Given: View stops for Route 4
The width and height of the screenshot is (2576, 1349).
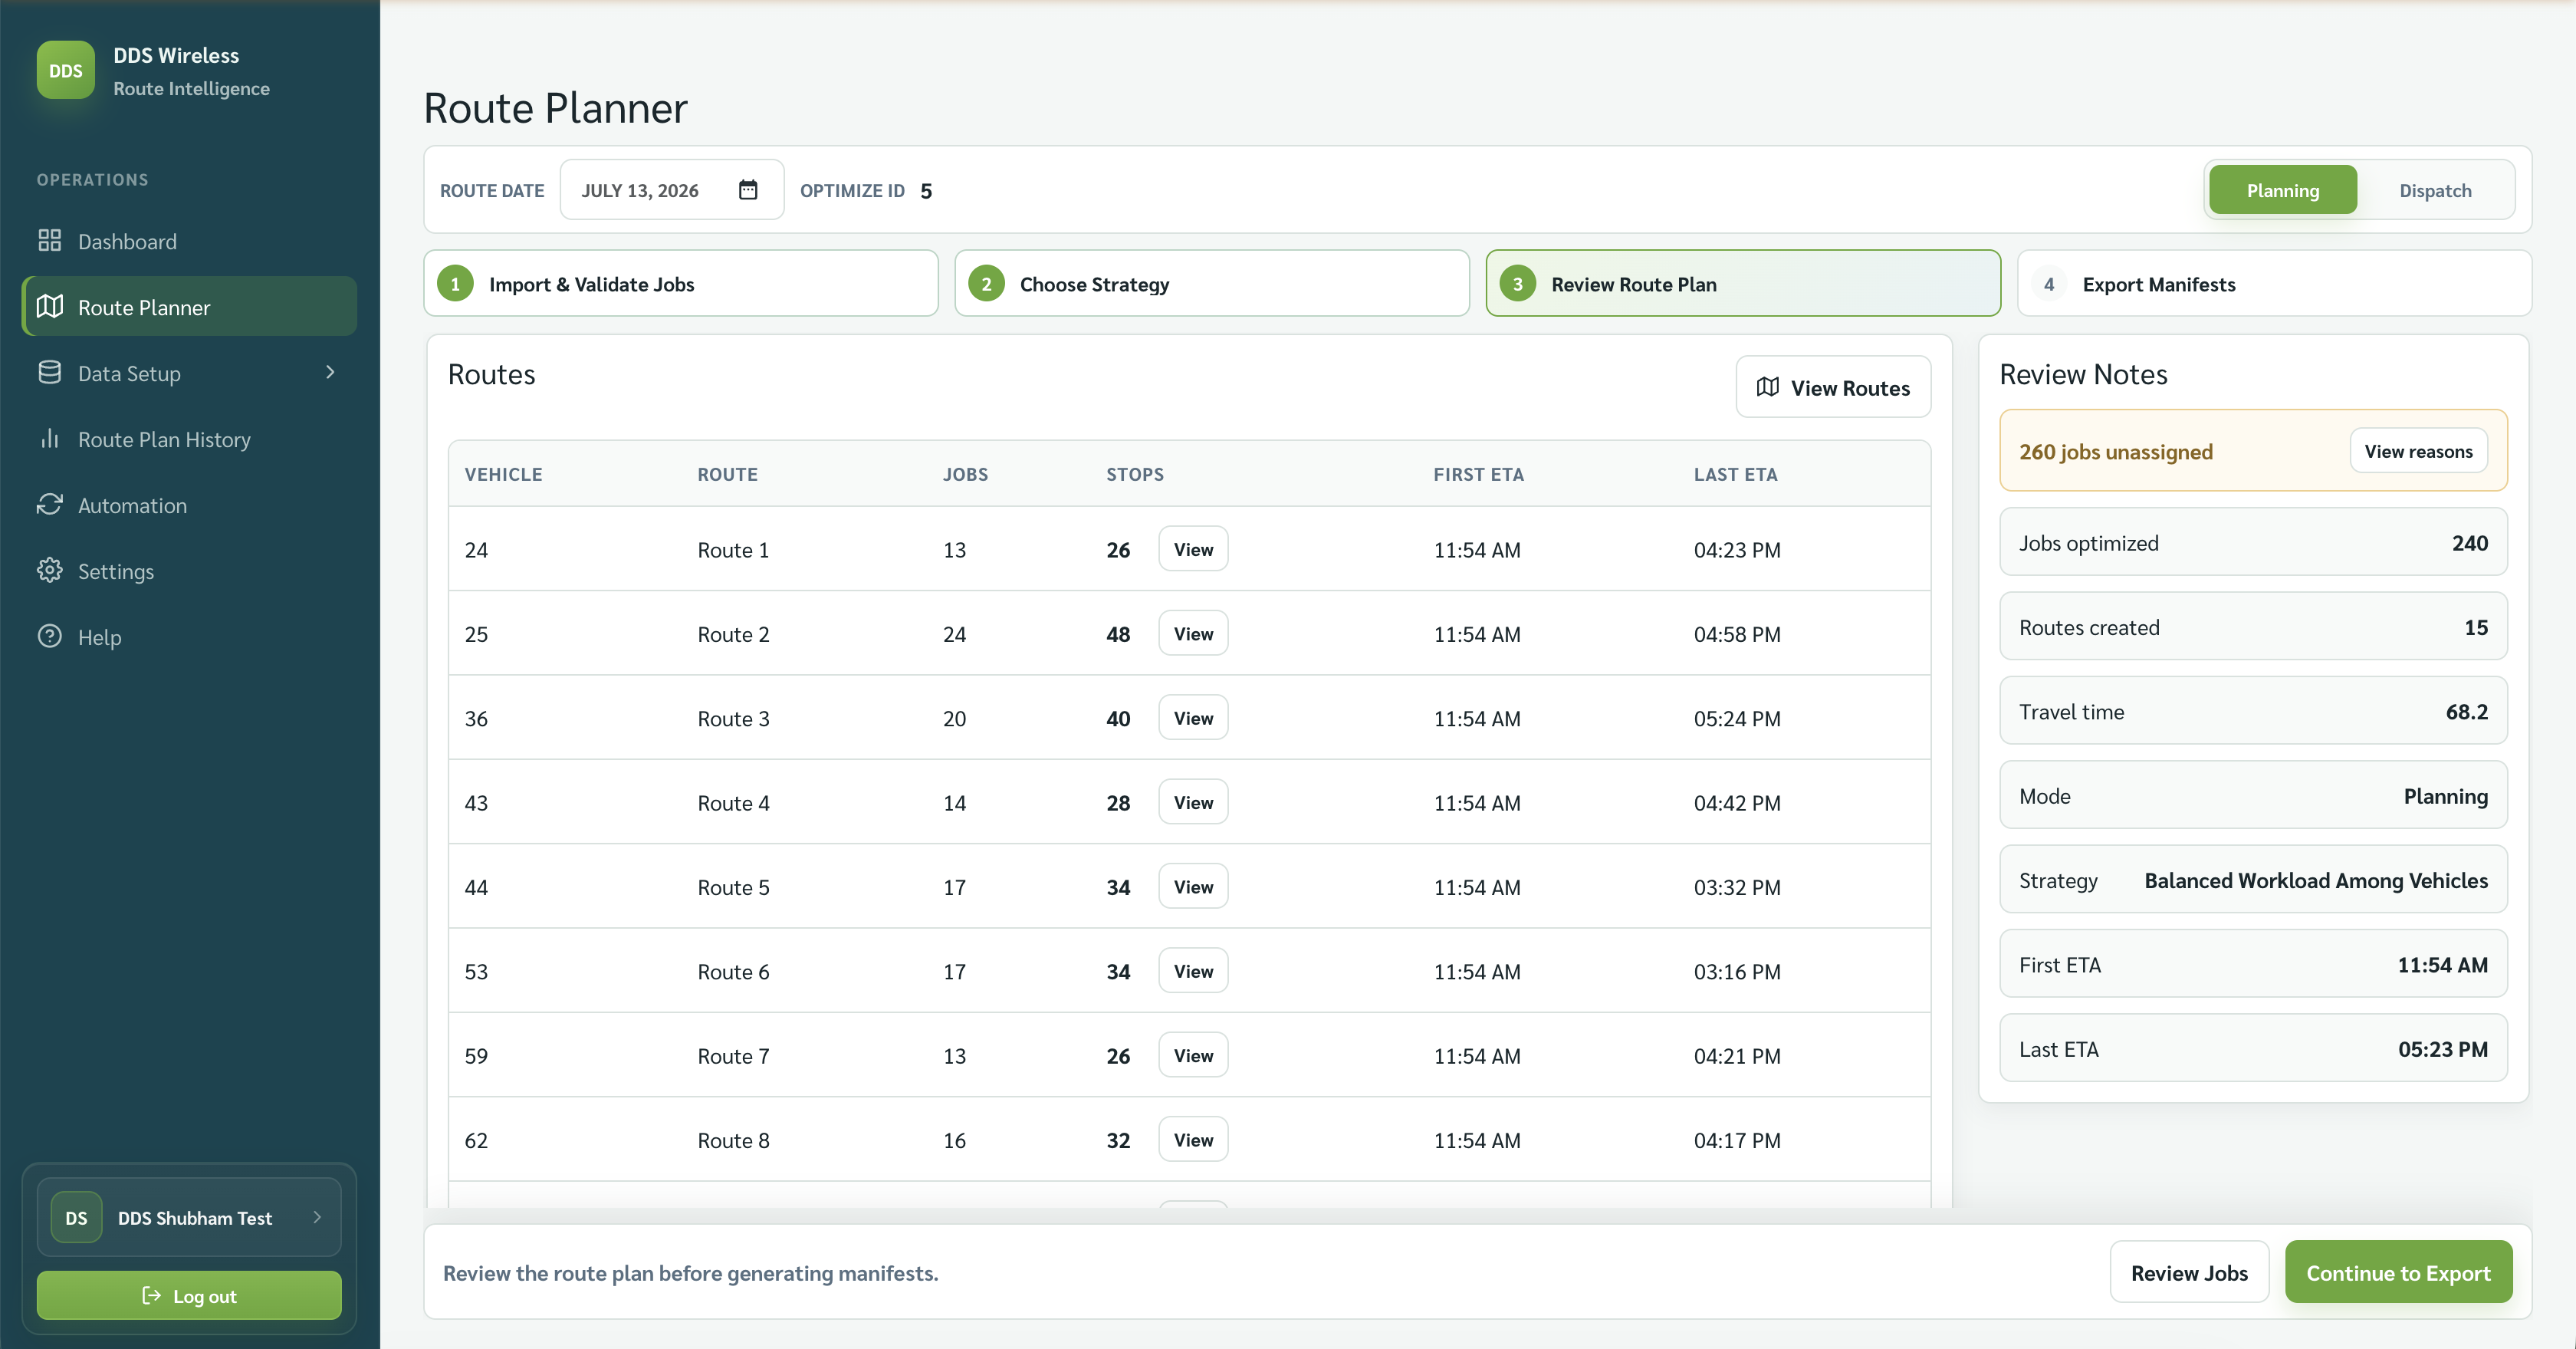Looking at the screenshot, I should [1193, 802].
